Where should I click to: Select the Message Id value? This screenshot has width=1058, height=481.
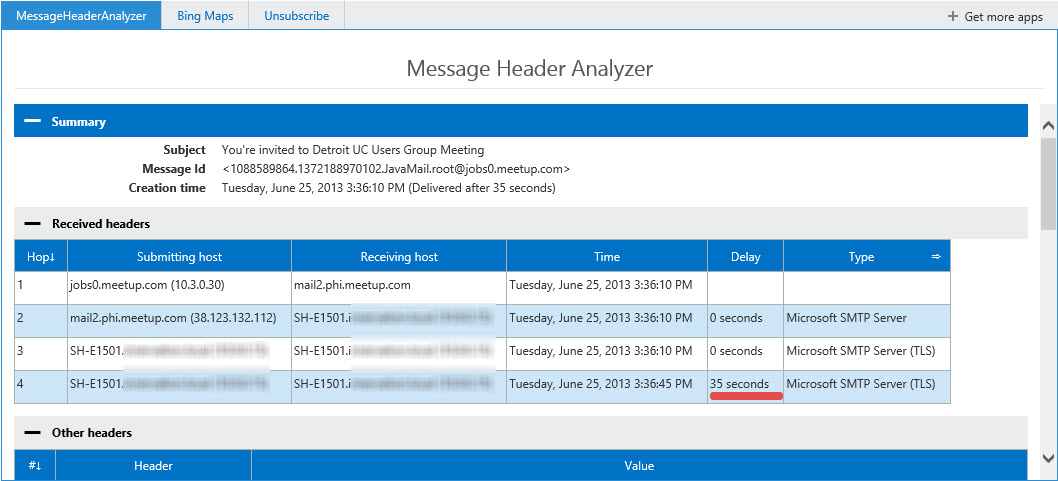[x=396, y=169]
